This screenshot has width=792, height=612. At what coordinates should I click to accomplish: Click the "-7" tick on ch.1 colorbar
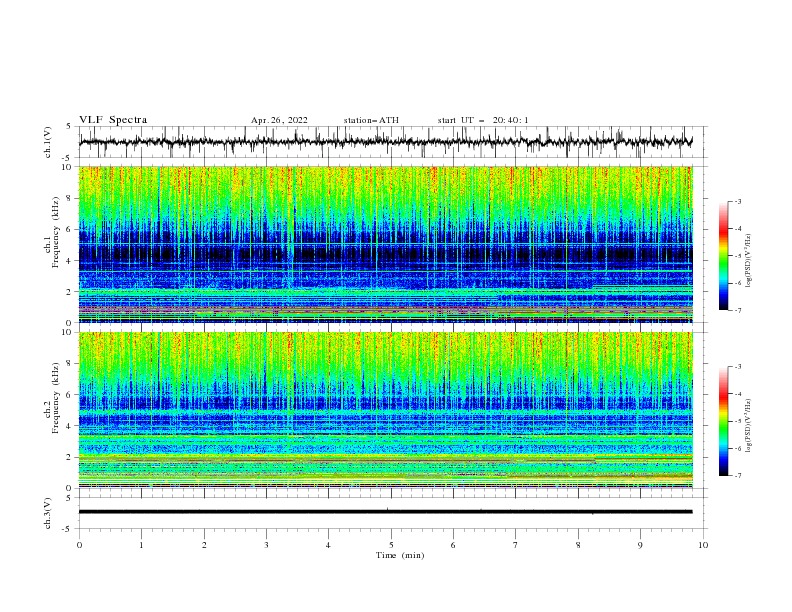point(737,310)
